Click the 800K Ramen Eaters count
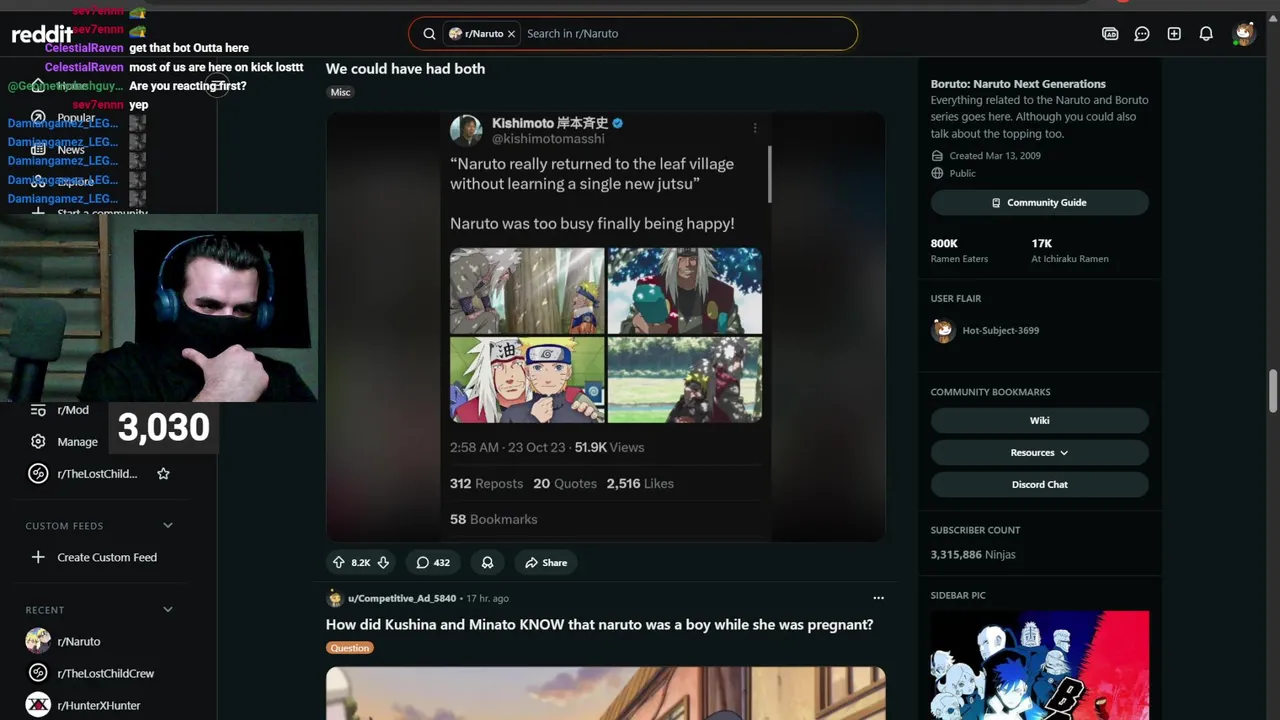1280x720 pixels. [x=959, y=250]
